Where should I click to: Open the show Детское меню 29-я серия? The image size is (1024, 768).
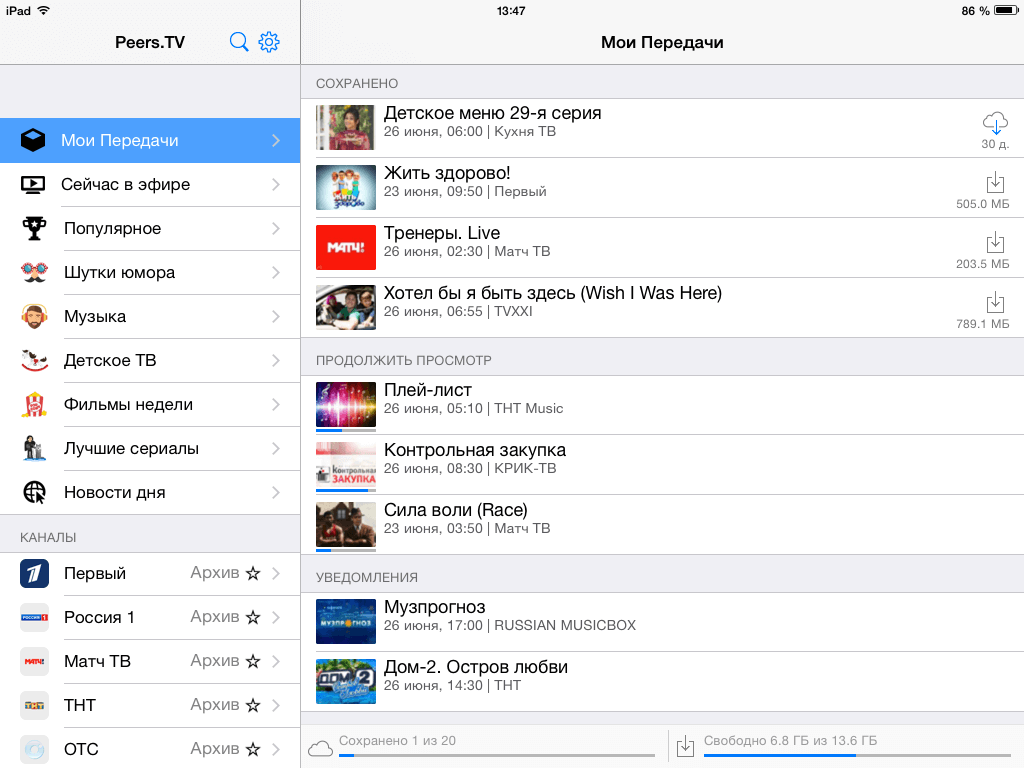pos(662,128)
